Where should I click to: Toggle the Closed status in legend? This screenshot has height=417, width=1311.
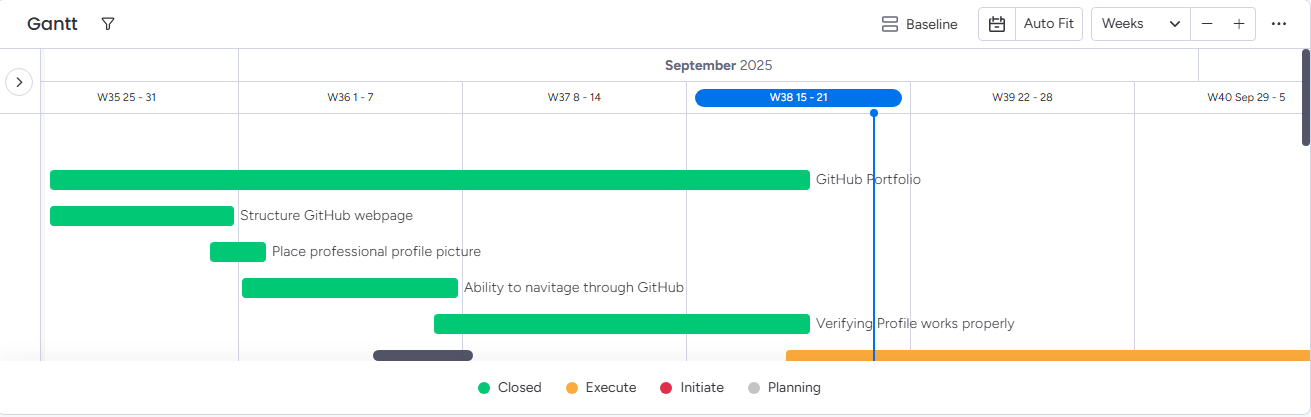pyautogui.click(x=510, y=388)
